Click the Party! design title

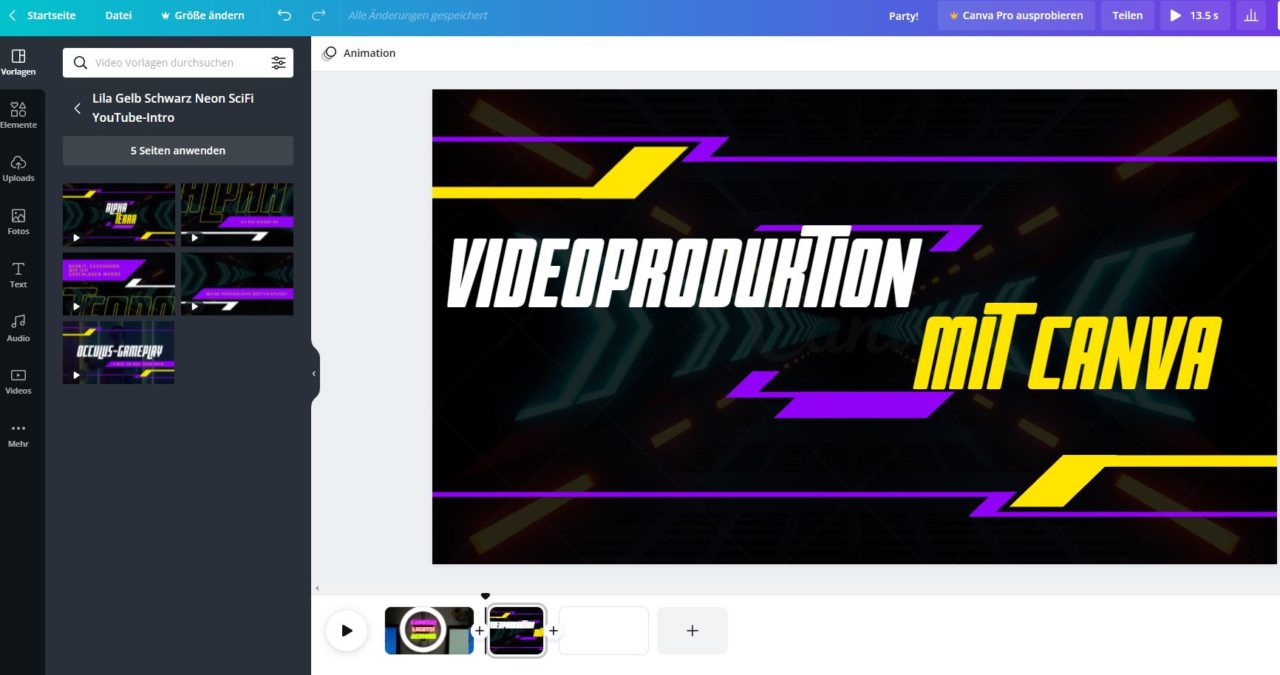pos(903,16)
